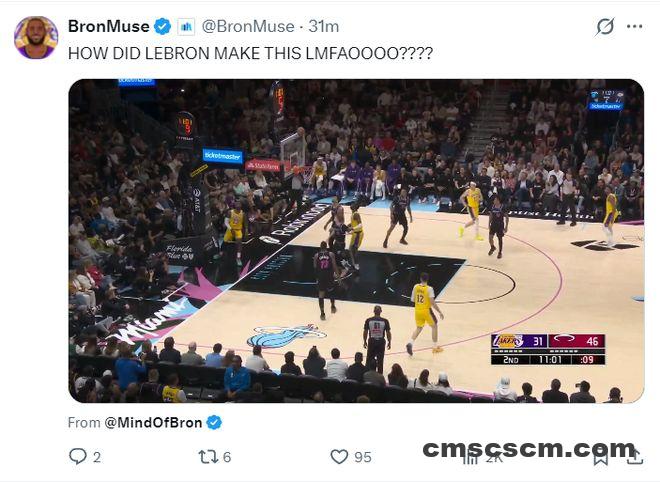Screen dimensions: 660x482
Task: Open the @BronMuse handle link
Action: click(248, 27)
